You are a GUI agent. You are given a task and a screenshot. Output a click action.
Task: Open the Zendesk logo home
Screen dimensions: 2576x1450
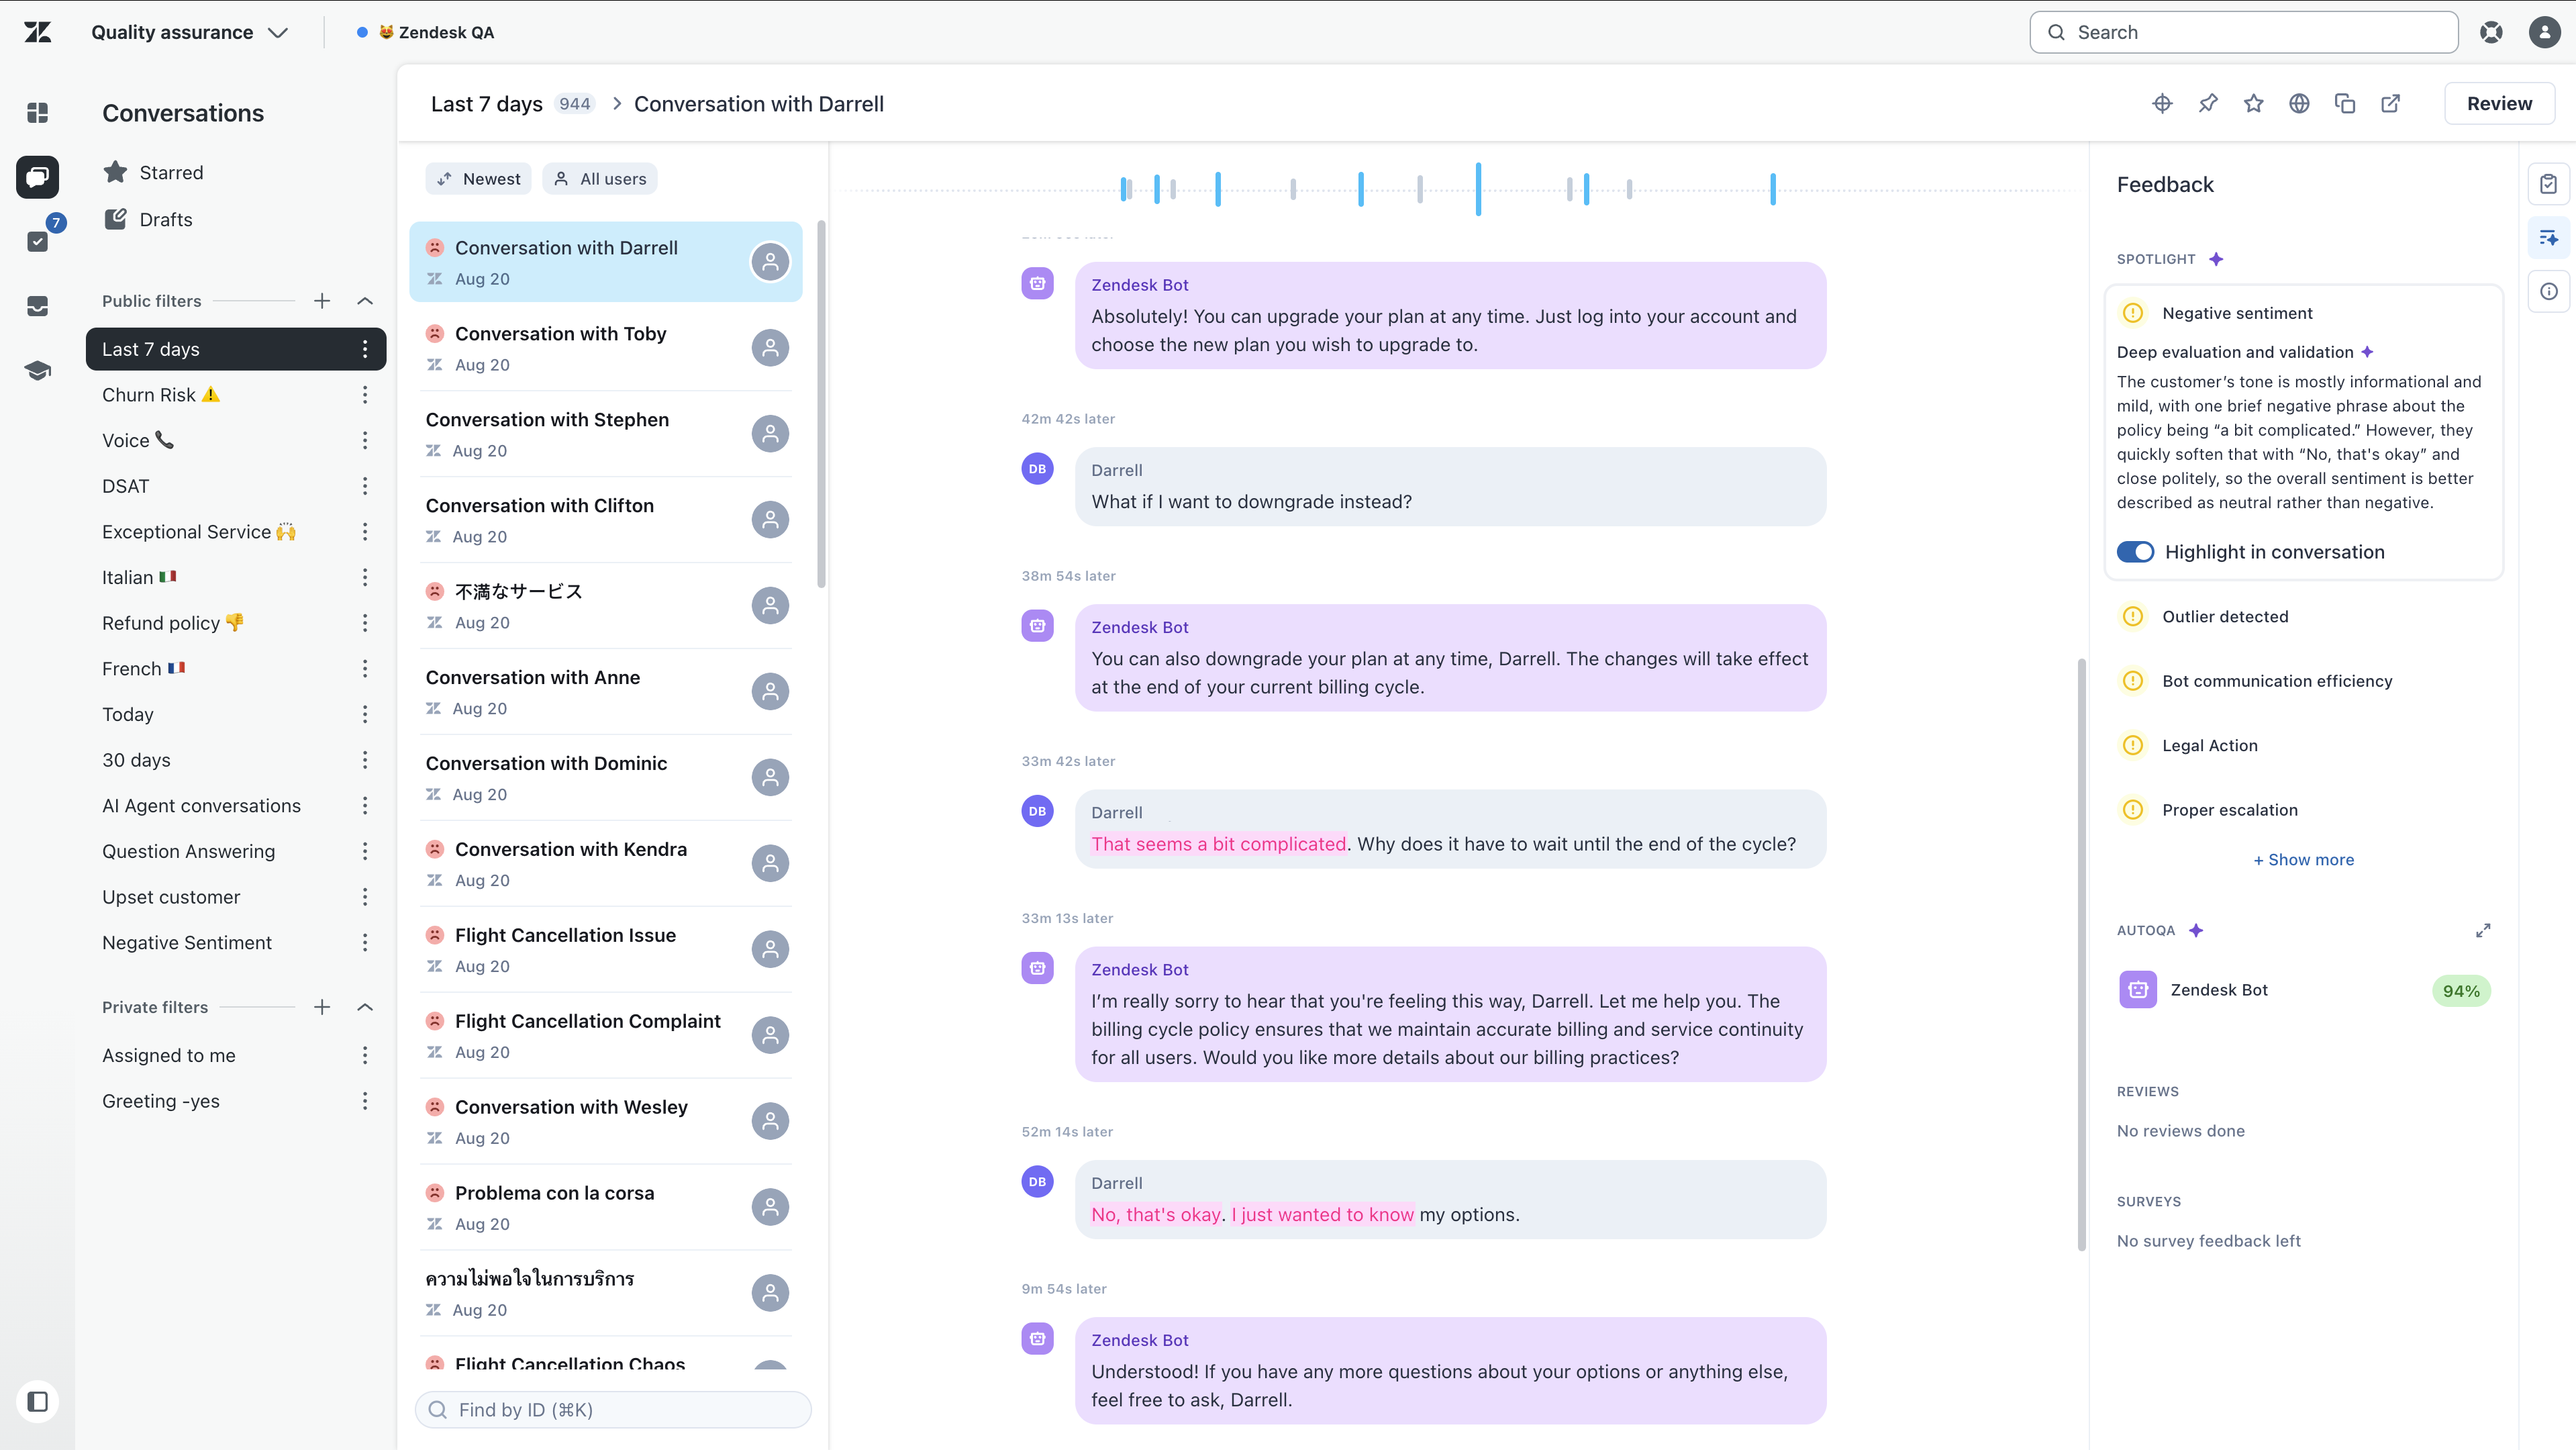(x=38, y=32)
